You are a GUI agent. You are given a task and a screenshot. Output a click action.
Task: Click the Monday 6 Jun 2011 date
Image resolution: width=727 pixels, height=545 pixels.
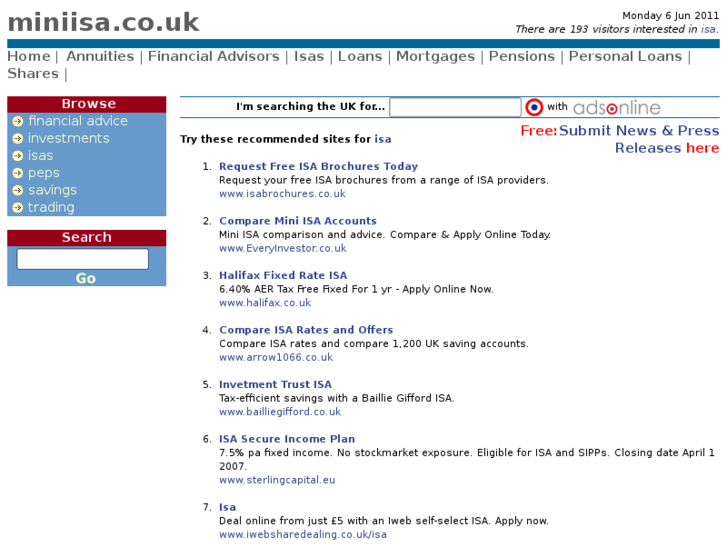[x=670, y=16]
